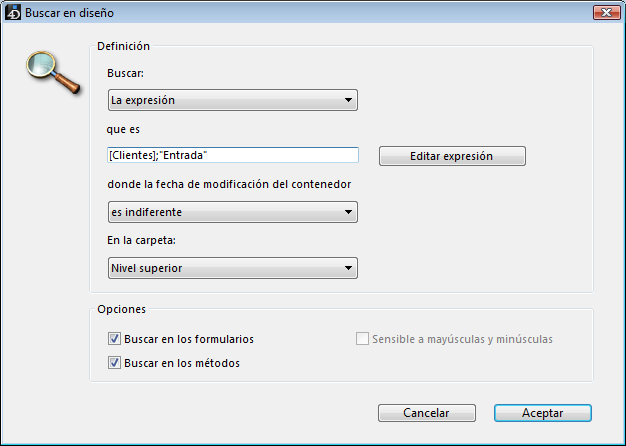Click the Cancelar button

(426, 413)
